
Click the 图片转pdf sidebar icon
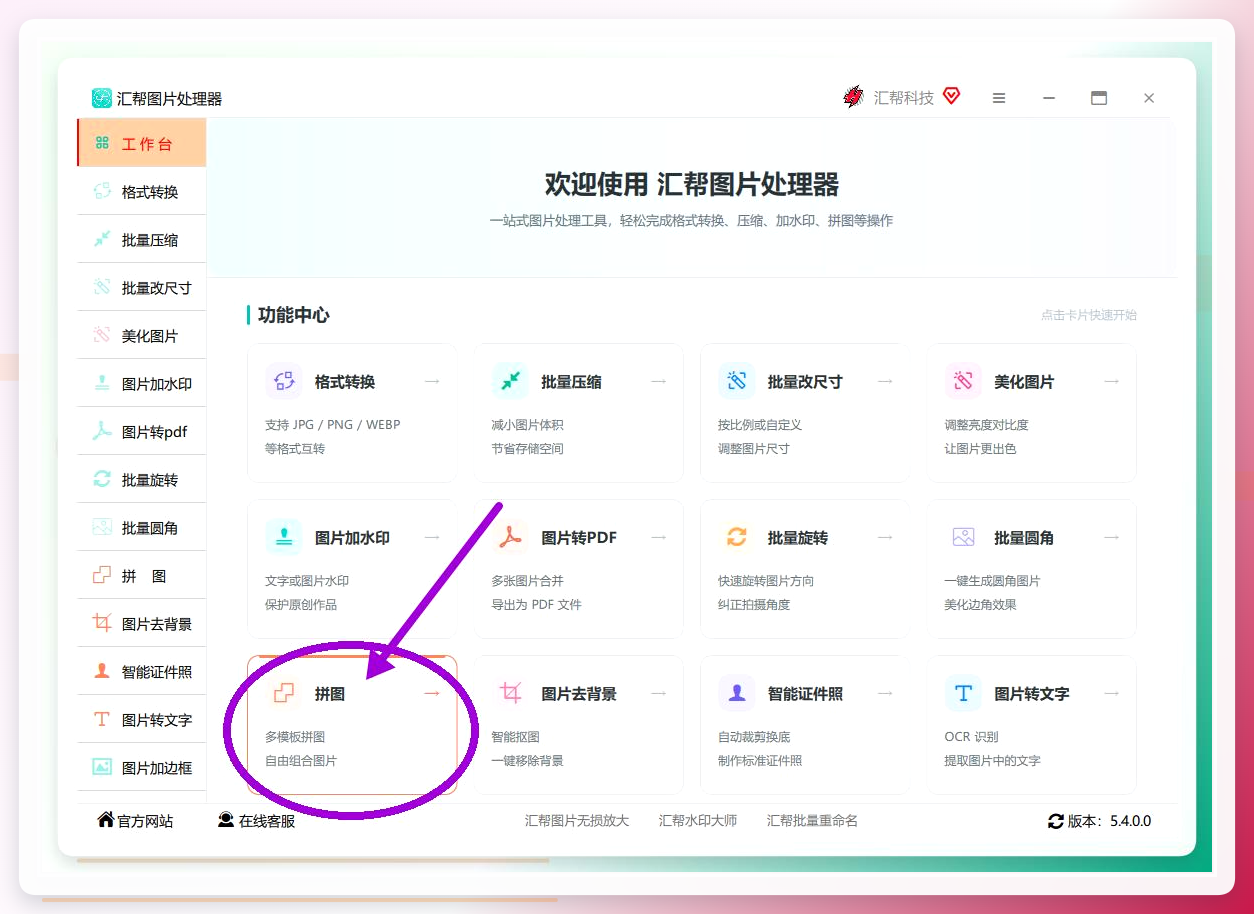(102, 431)
